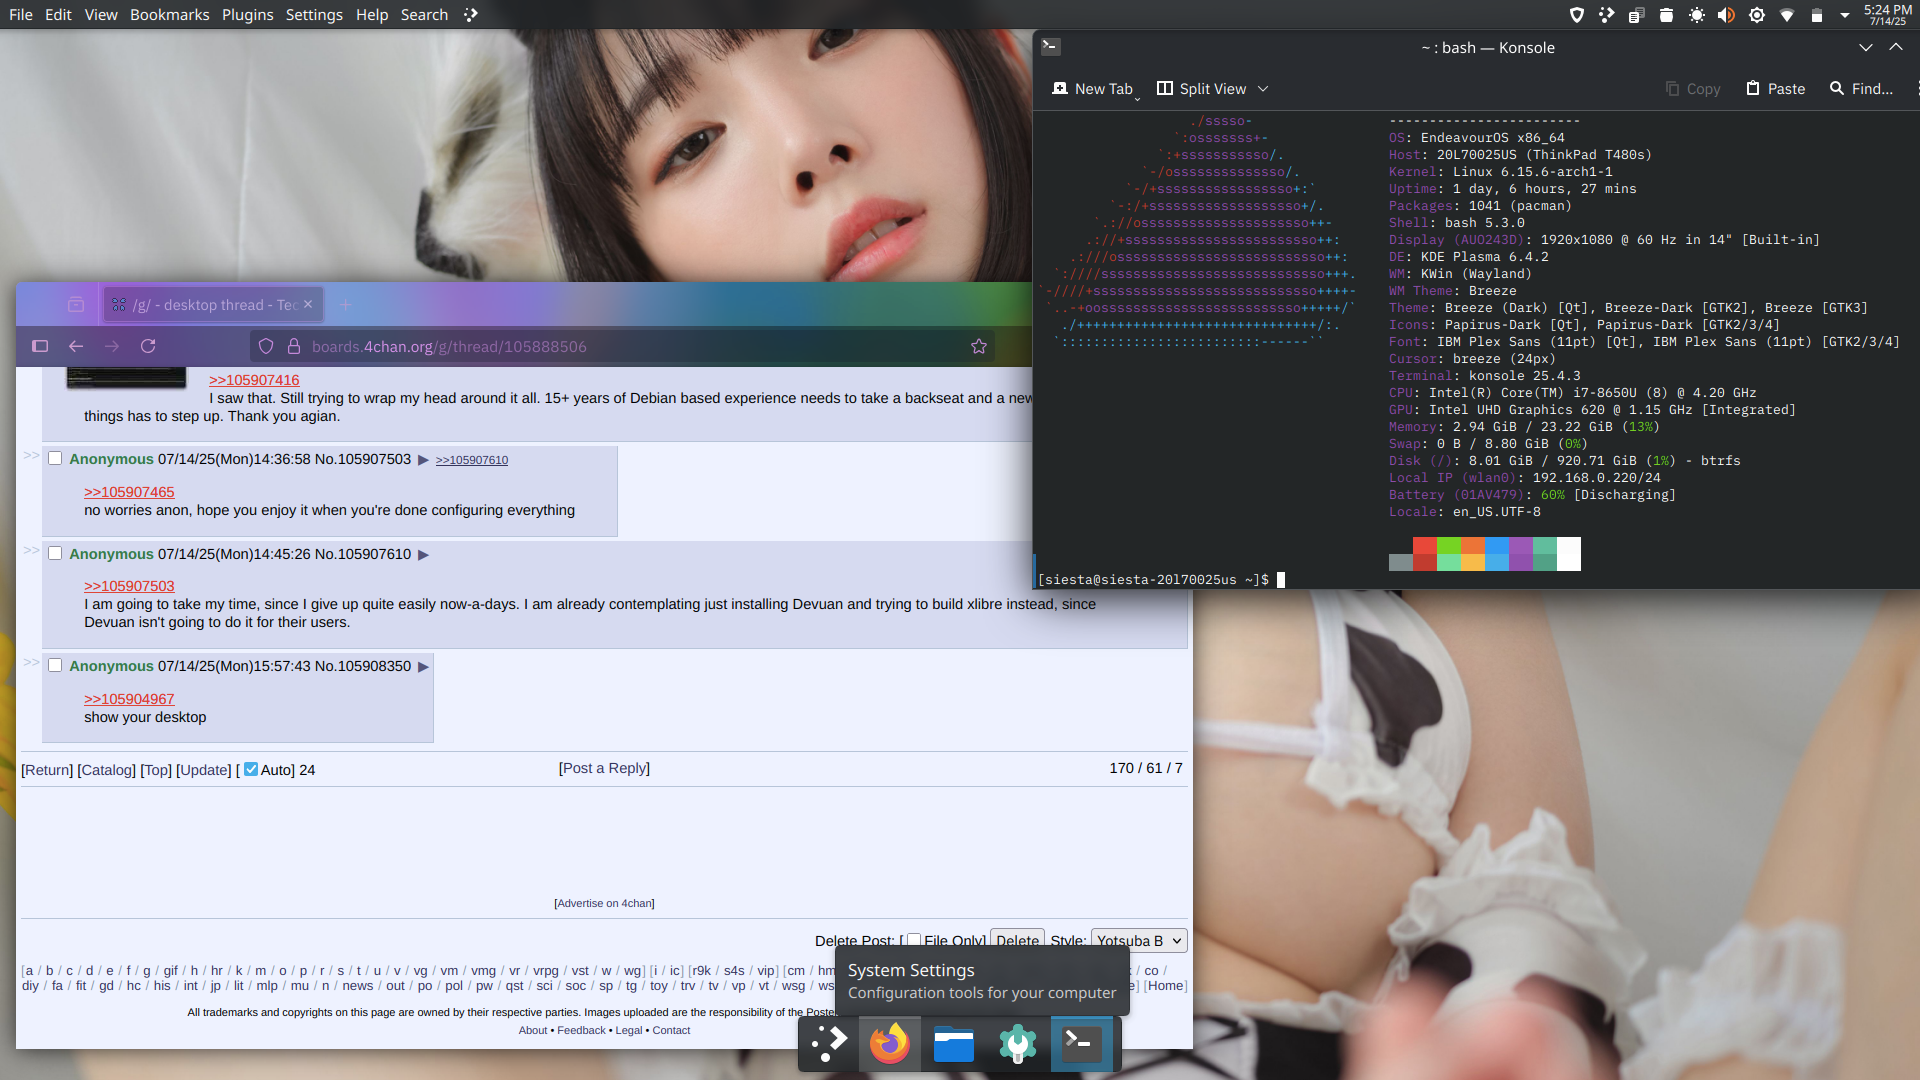The image size is (1920, 1080).
Task: Open post menu arrow for No.105908350
Action: (x=423, y=667)
